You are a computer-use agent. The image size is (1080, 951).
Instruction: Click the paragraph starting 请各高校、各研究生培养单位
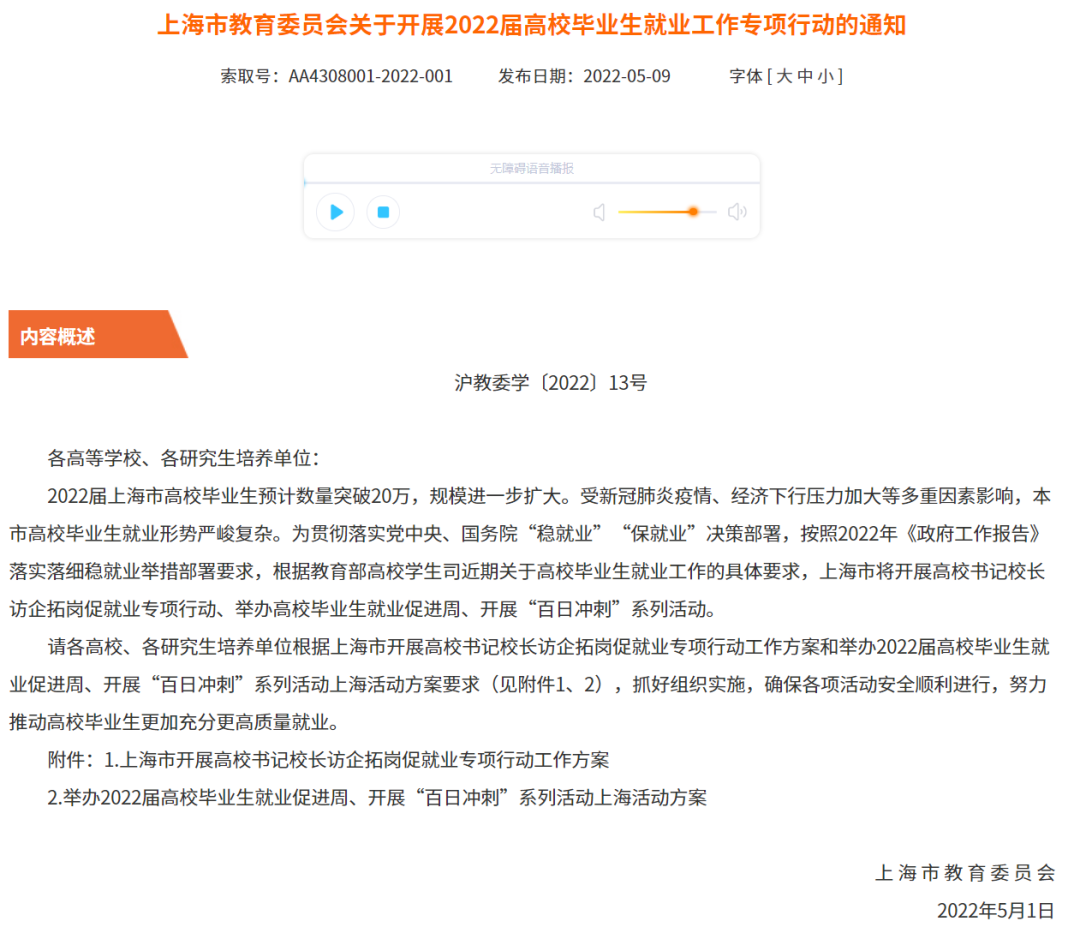pos(530,684)
